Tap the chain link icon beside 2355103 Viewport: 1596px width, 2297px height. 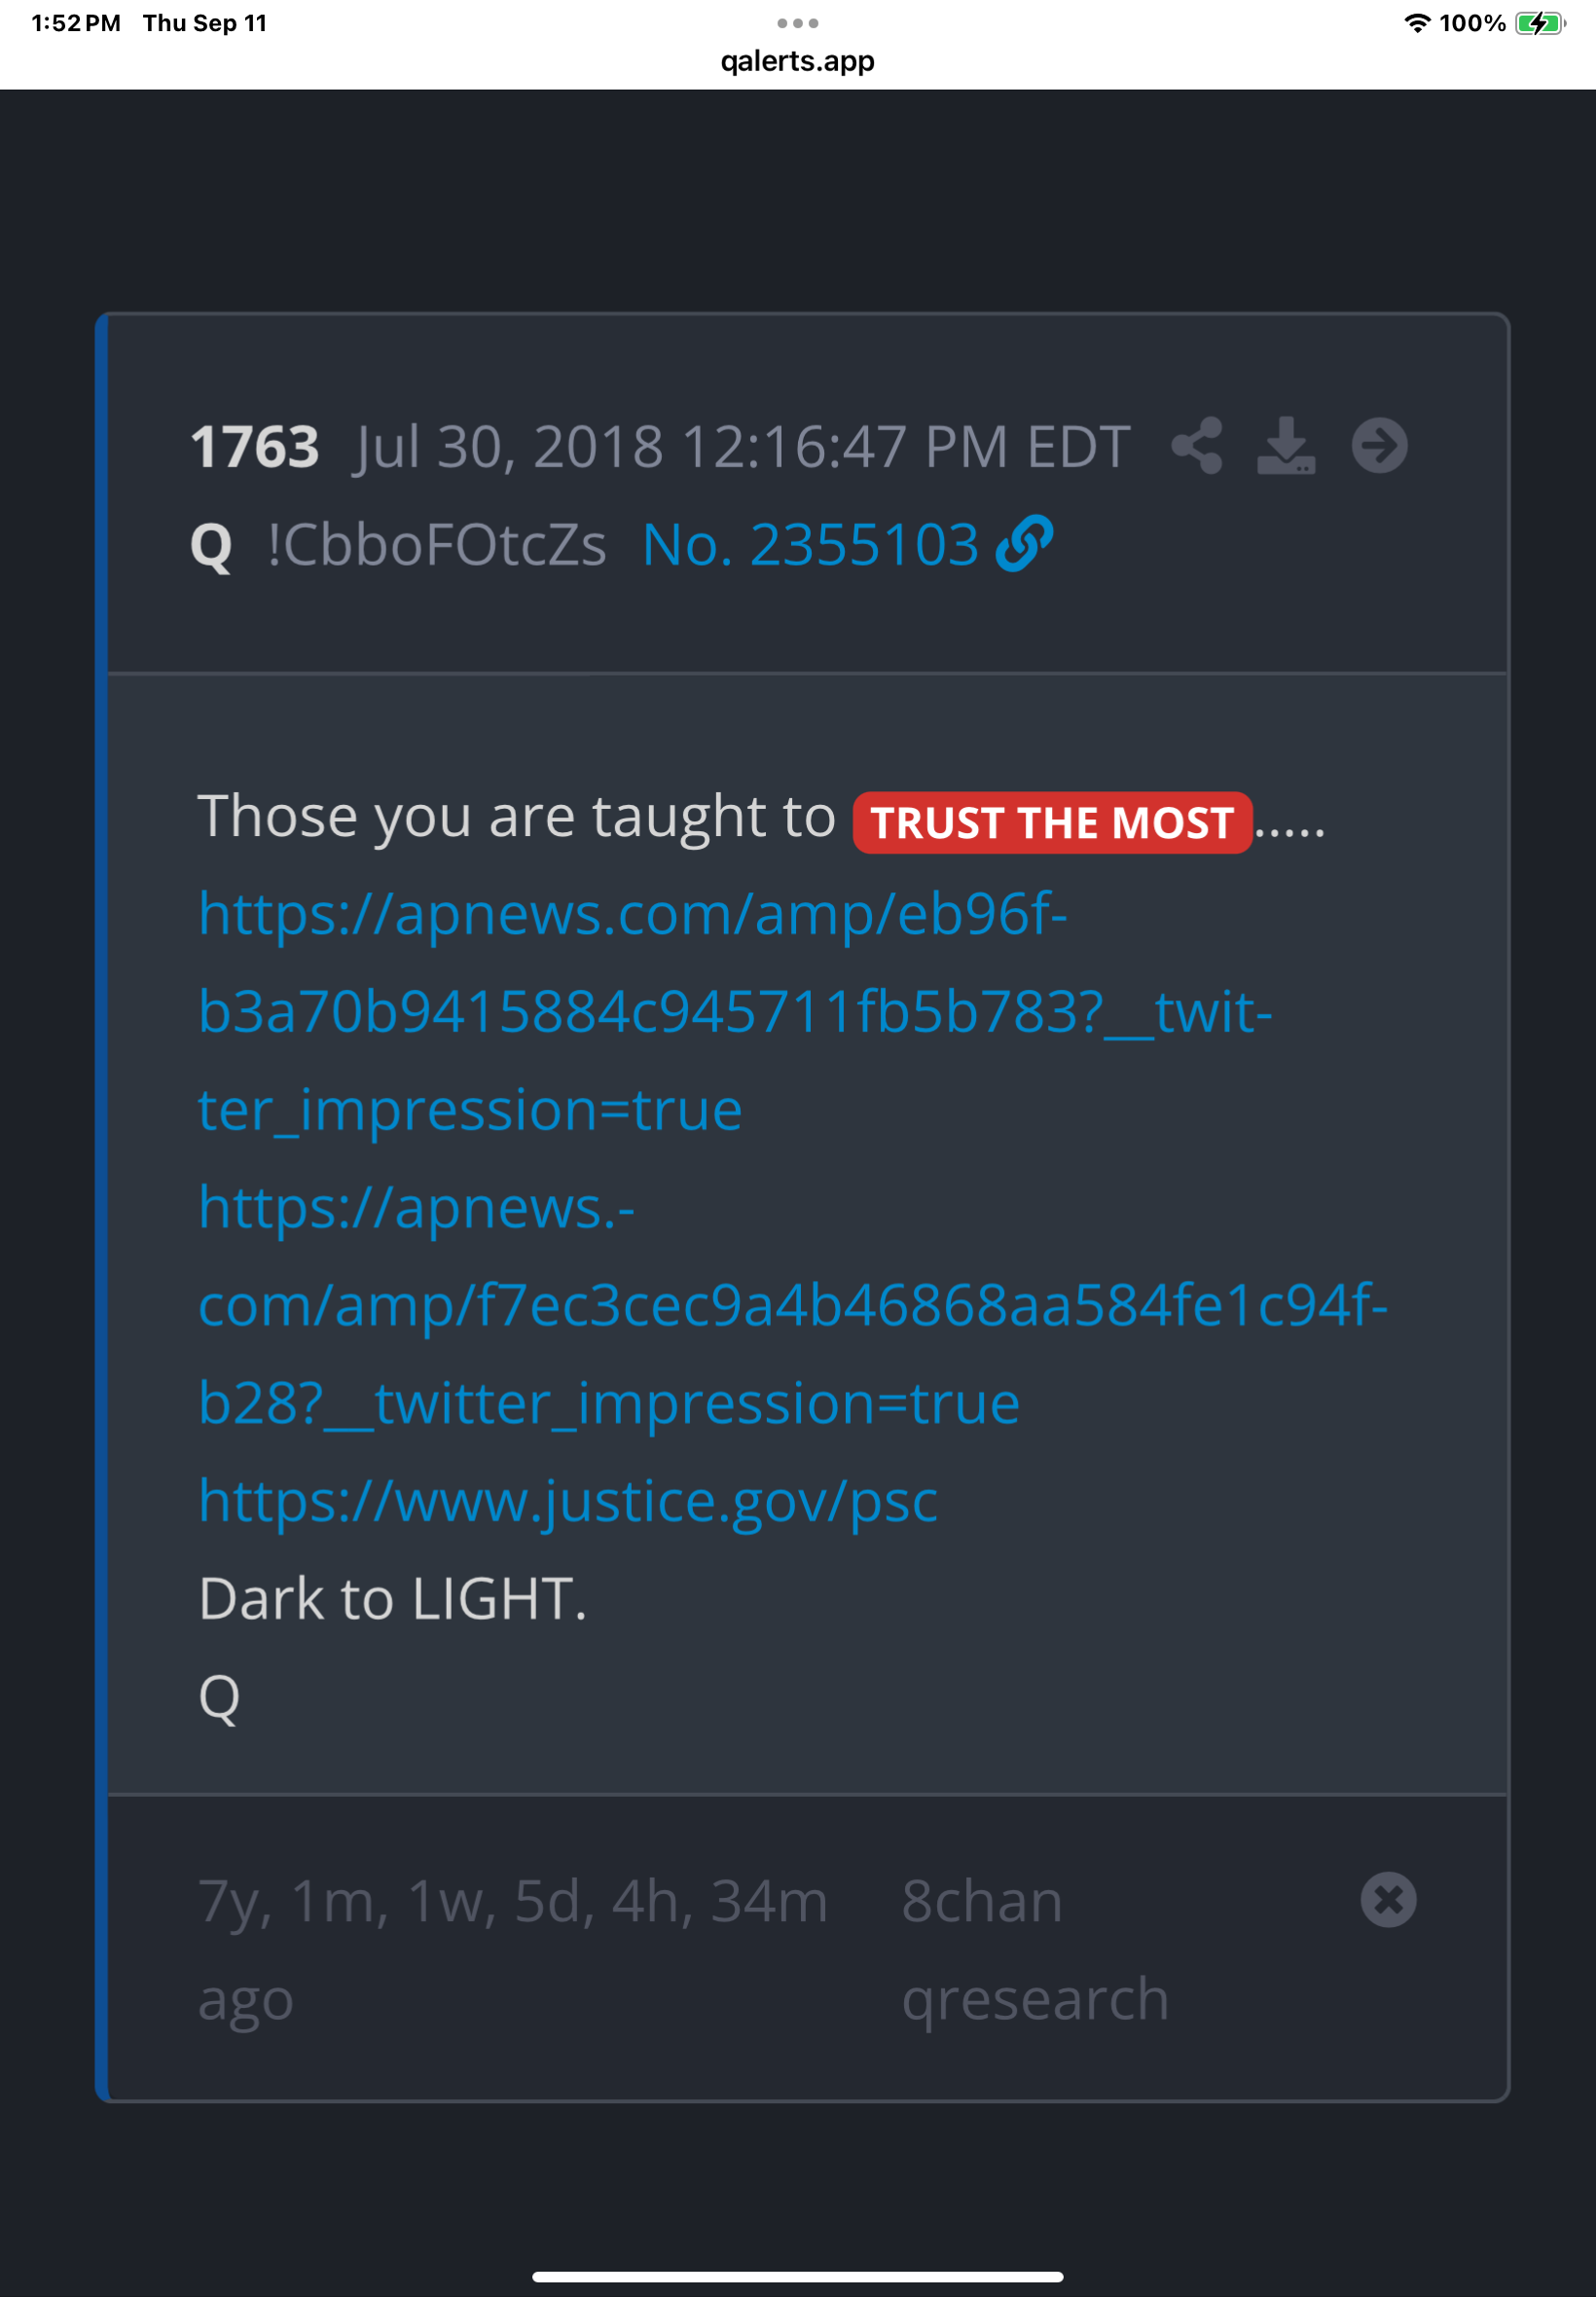click(x=1025, y=544)
